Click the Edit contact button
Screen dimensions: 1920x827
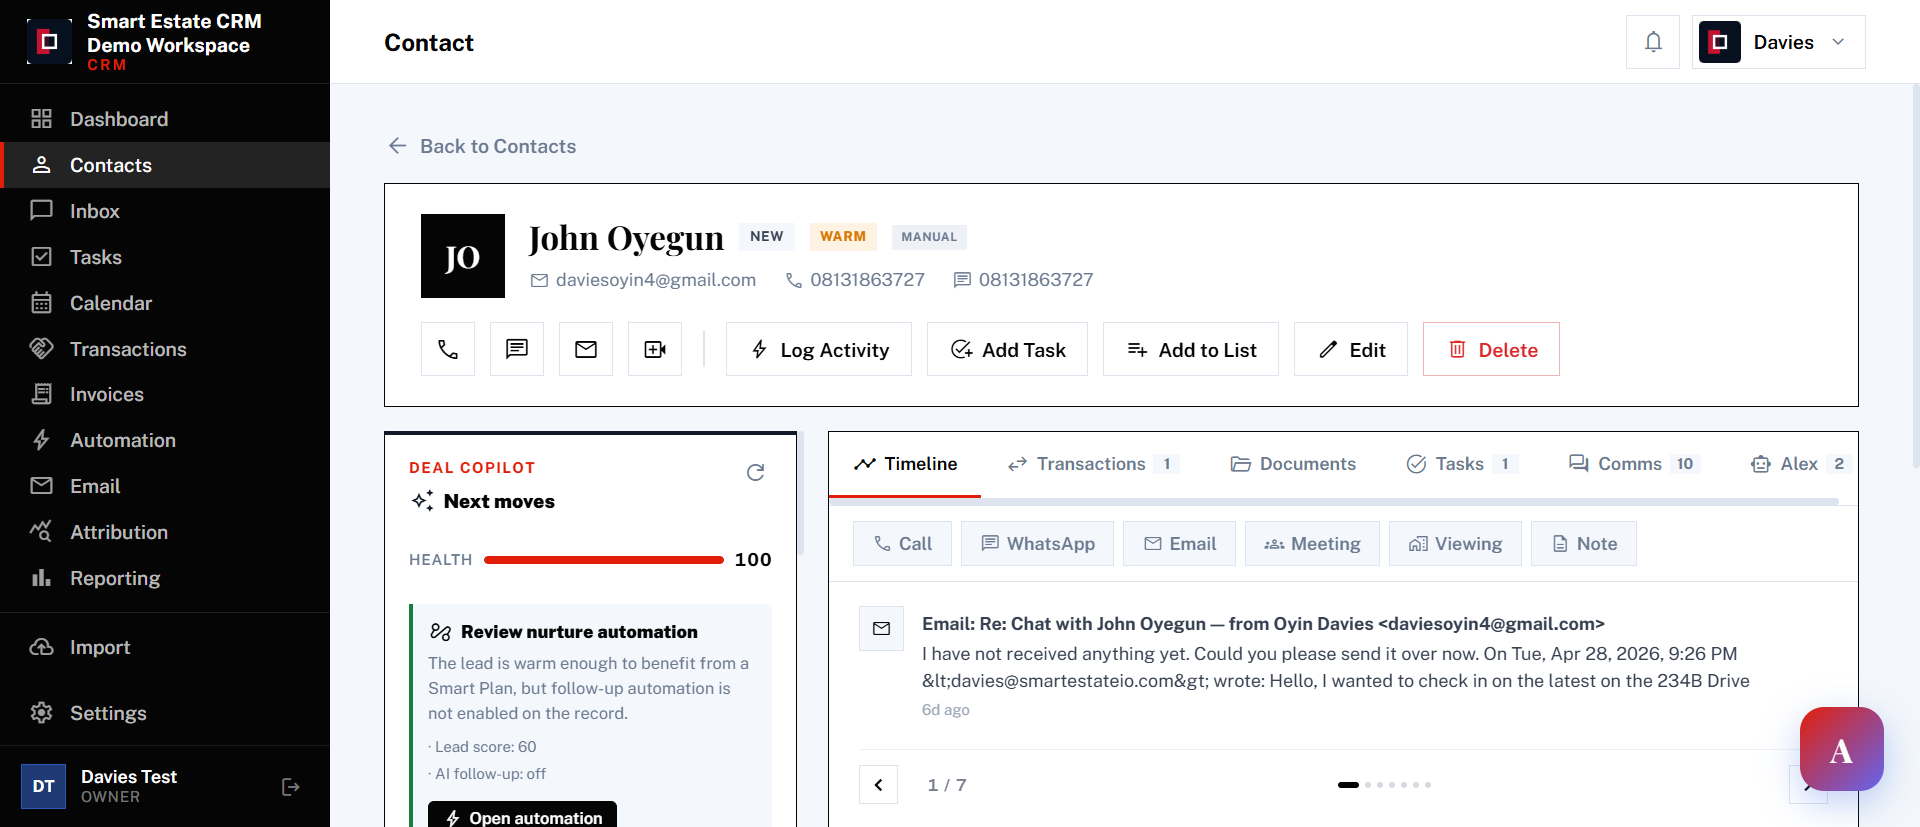(x=1351, y=349)
